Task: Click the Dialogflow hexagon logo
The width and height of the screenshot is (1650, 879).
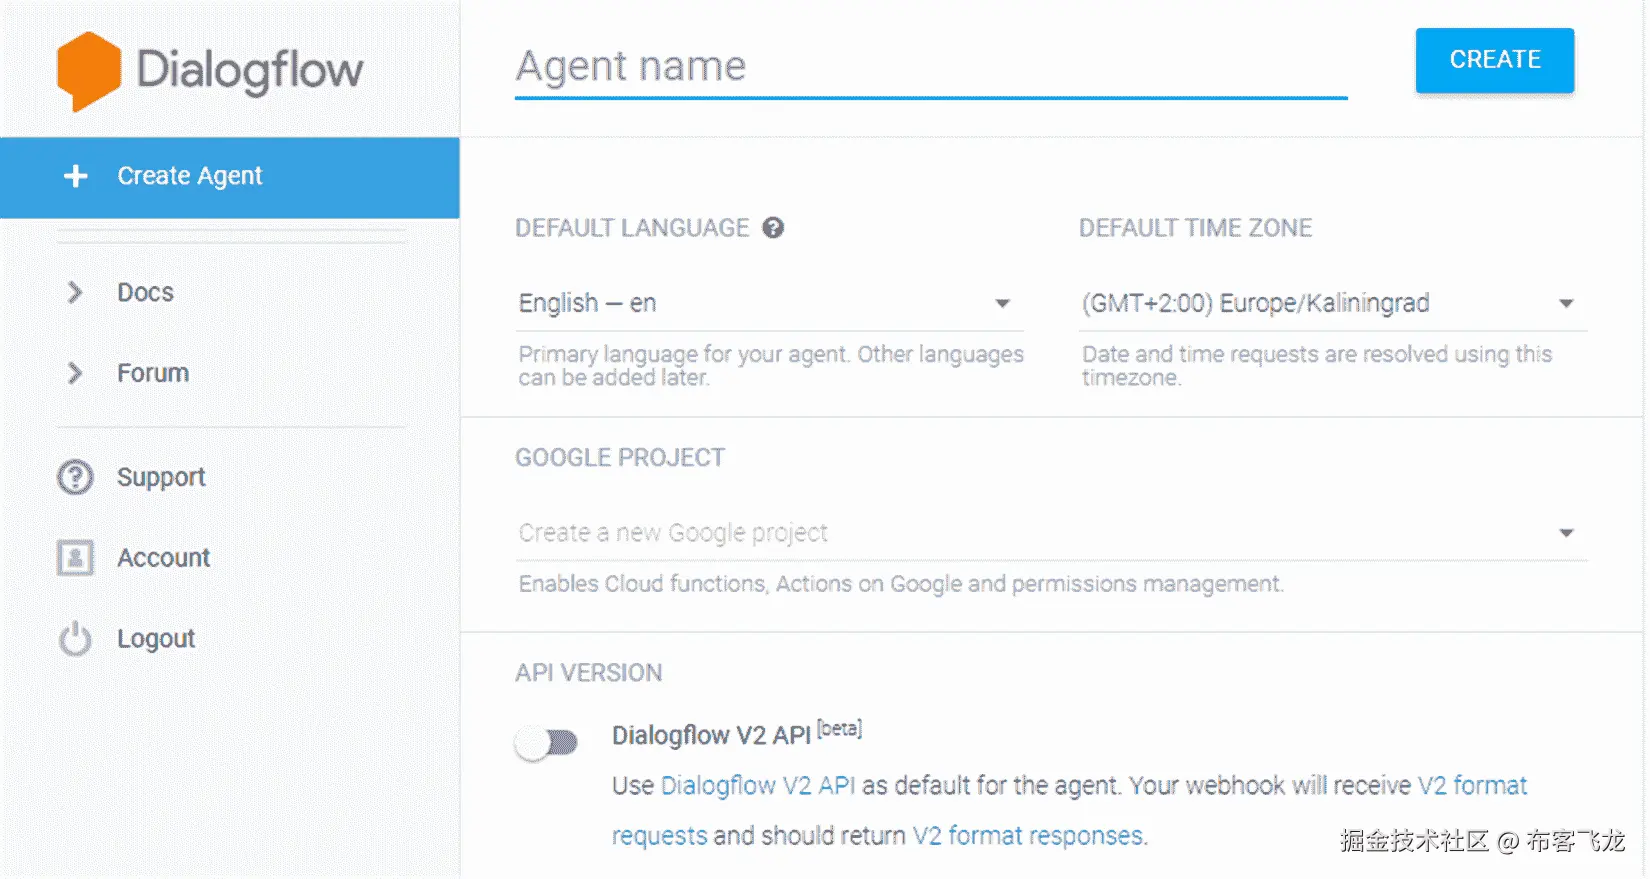Action: click(89, 71)
